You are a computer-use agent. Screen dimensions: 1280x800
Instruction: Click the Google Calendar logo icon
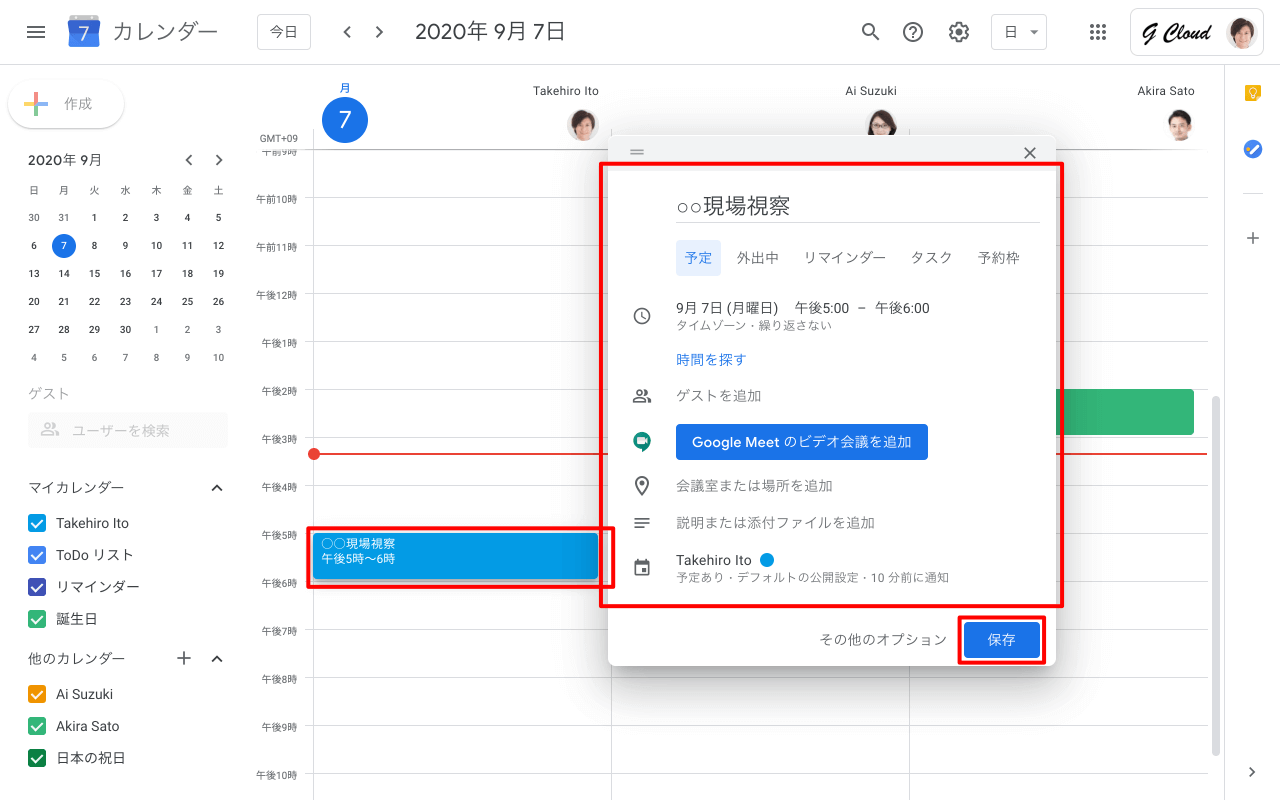click(84, 32)
